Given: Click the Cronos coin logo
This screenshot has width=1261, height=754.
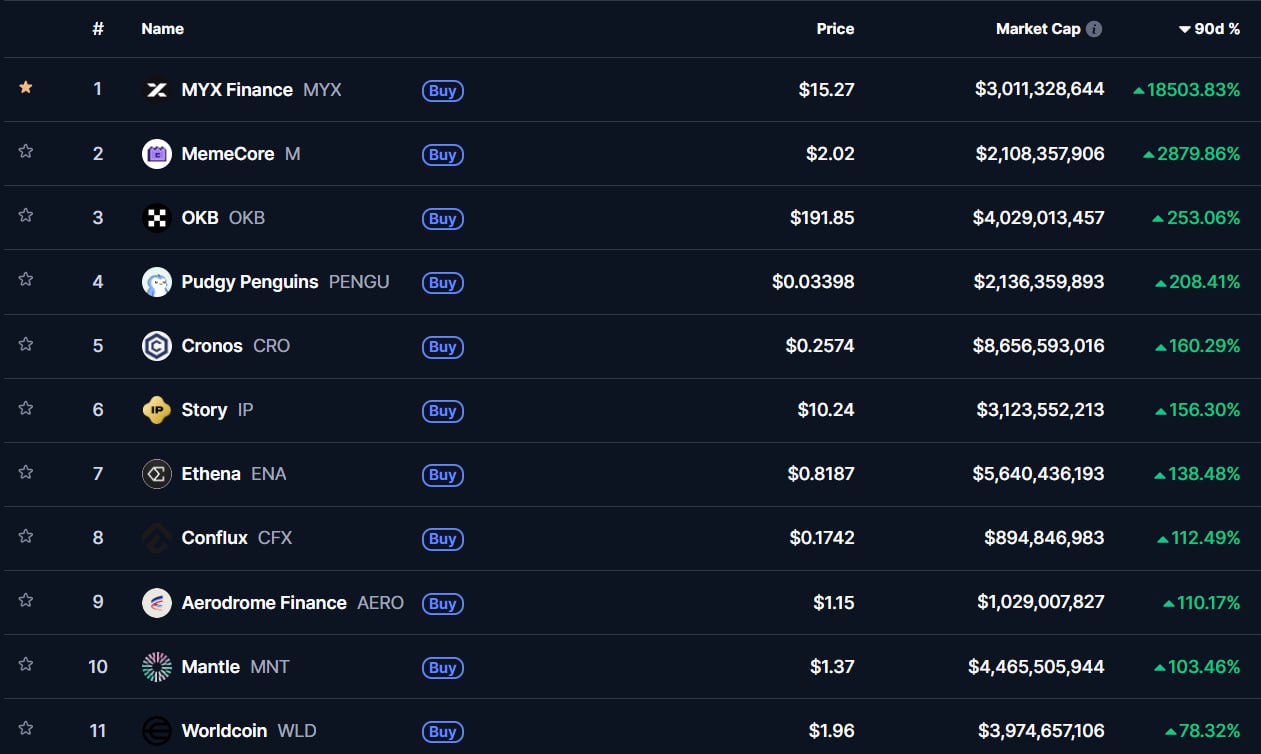Looking at the screenshot, I should pyautogui.click(x=157, y=346).
